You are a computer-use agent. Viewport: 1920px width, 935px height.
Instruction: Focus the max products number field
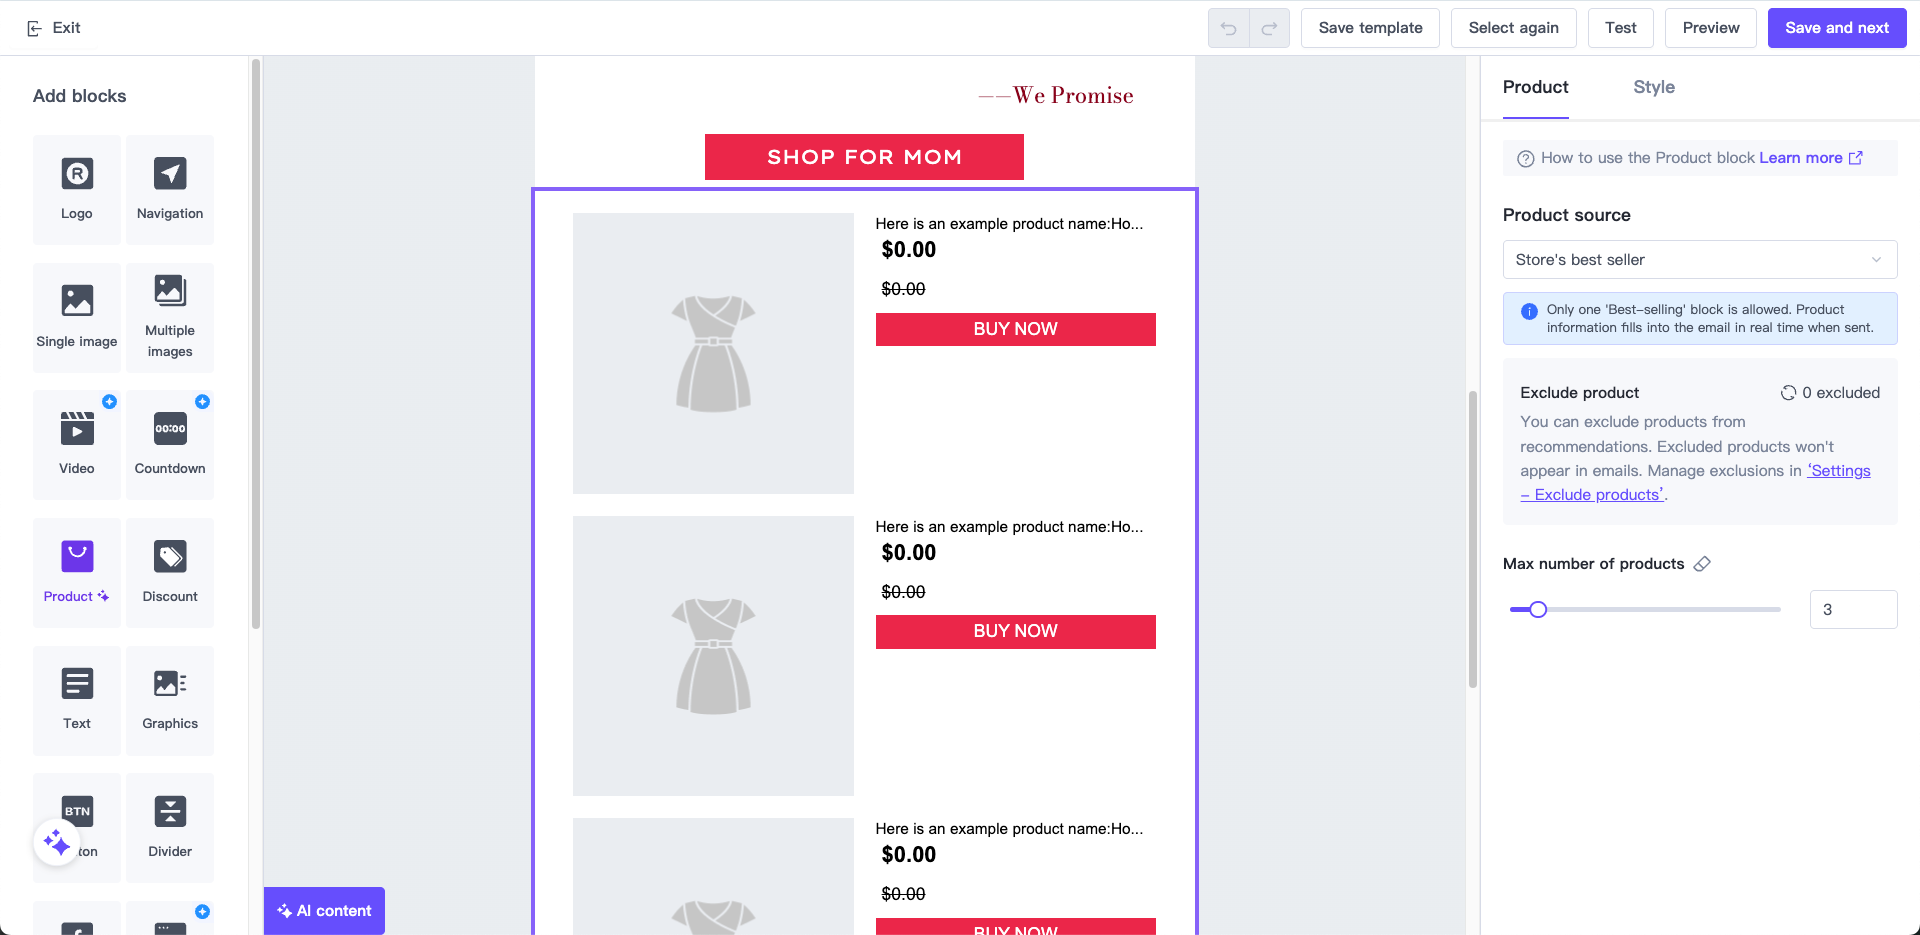[x=1852, y=609]
